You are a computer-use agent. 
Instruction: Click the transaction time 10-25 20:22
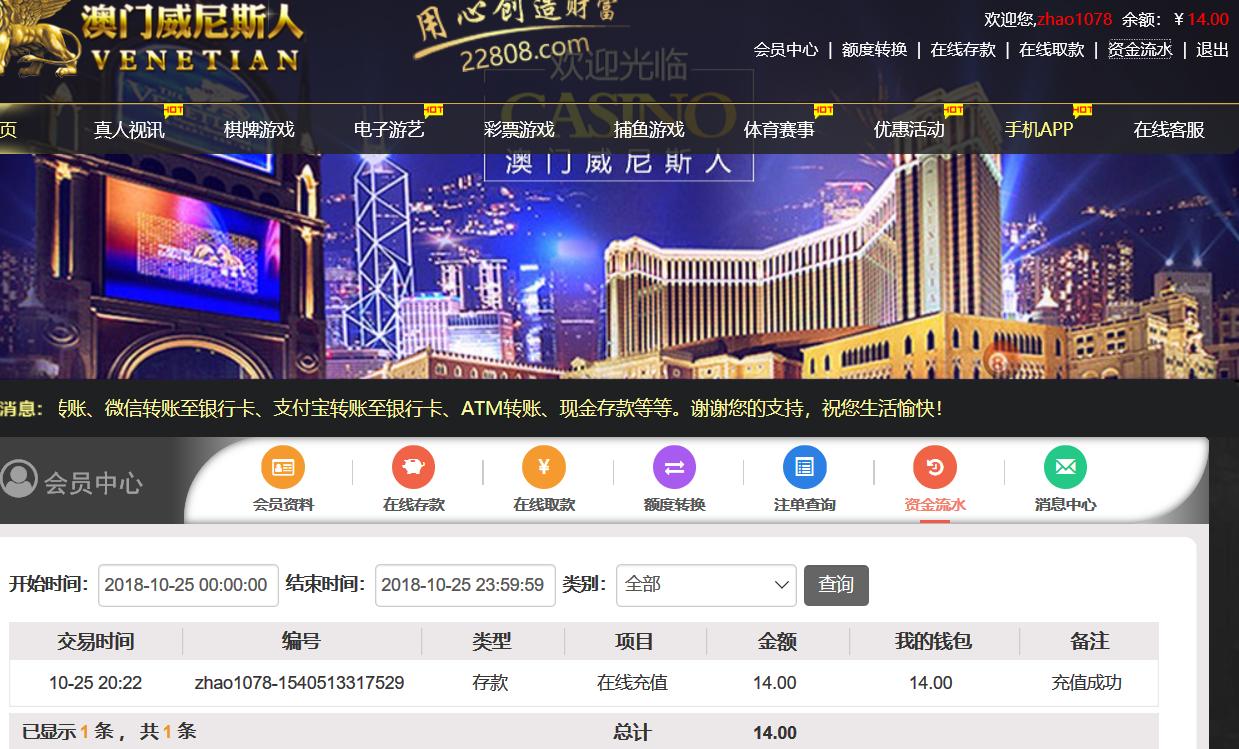(95, 683)
